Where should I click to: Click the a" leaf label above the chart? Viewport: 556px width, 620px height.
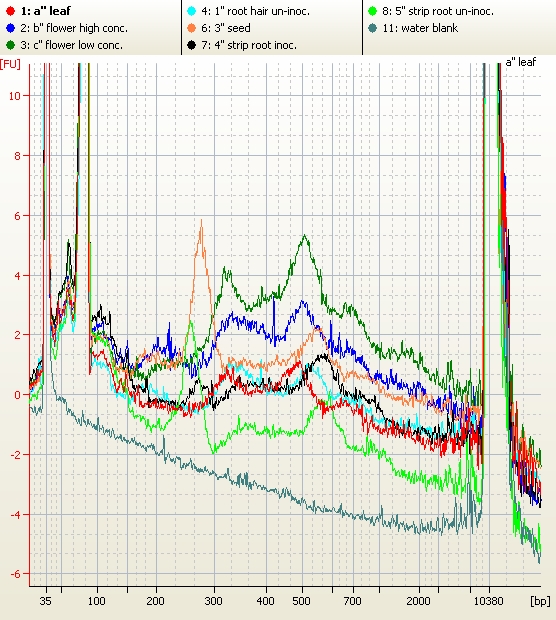point(520,62)
